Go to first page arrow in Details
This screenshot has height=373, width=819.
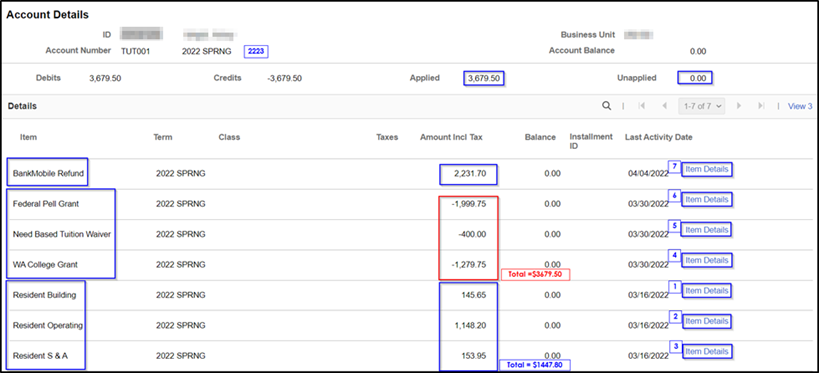(x=641, y=106)
